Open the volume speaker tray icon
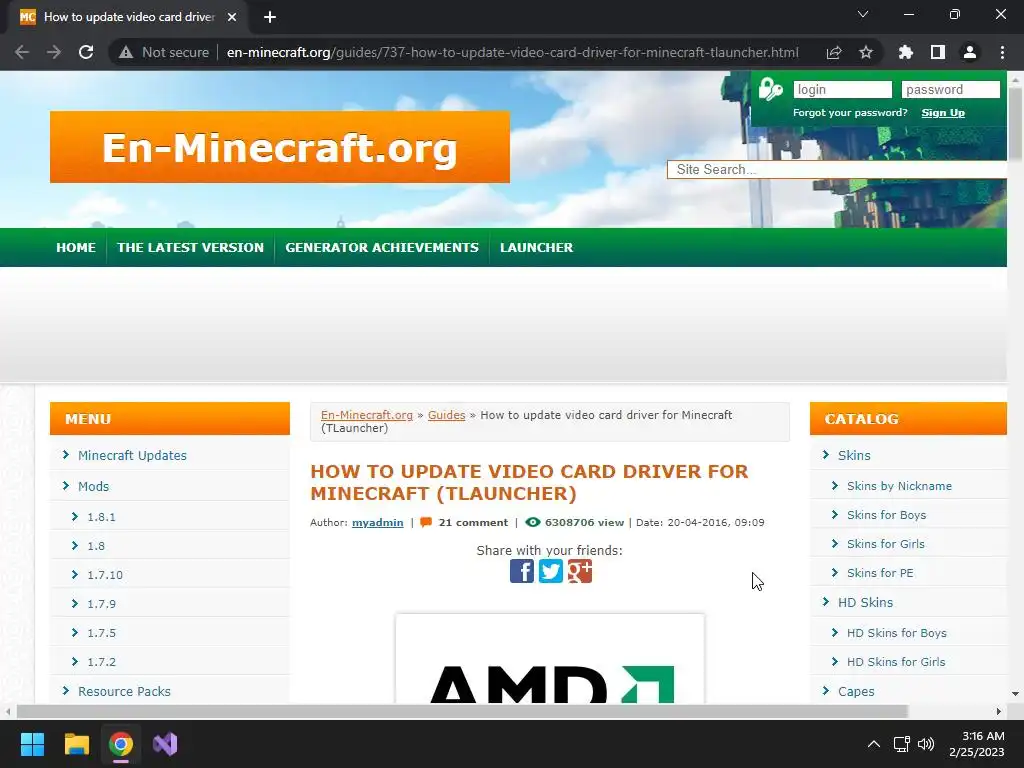The width and height of the screenshot is (1024, 768). pyautogui.click(x=926, y=744)
